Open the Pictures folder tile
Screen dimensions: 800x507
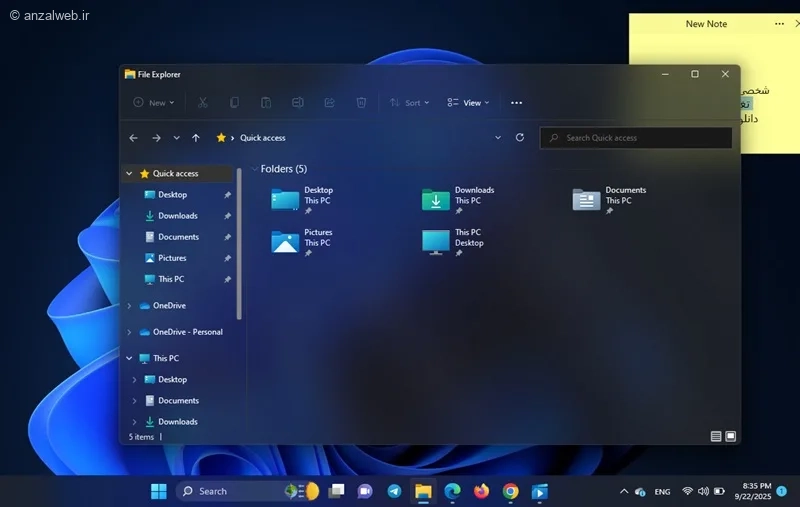pos(303,241)
